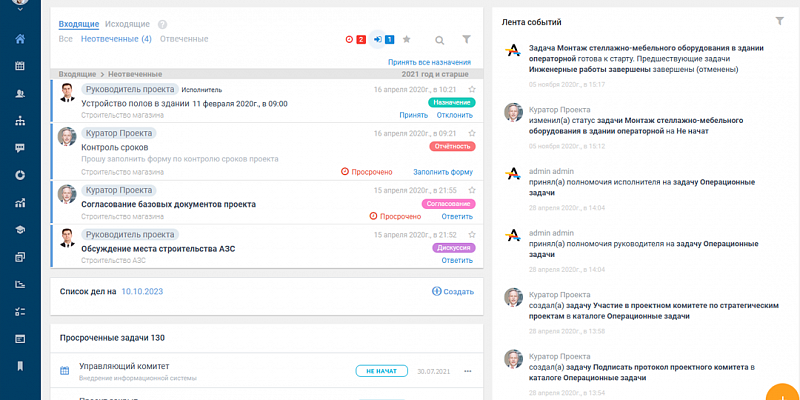
Task: Open the Gantt chart sidebar icon
Action: 20,284
